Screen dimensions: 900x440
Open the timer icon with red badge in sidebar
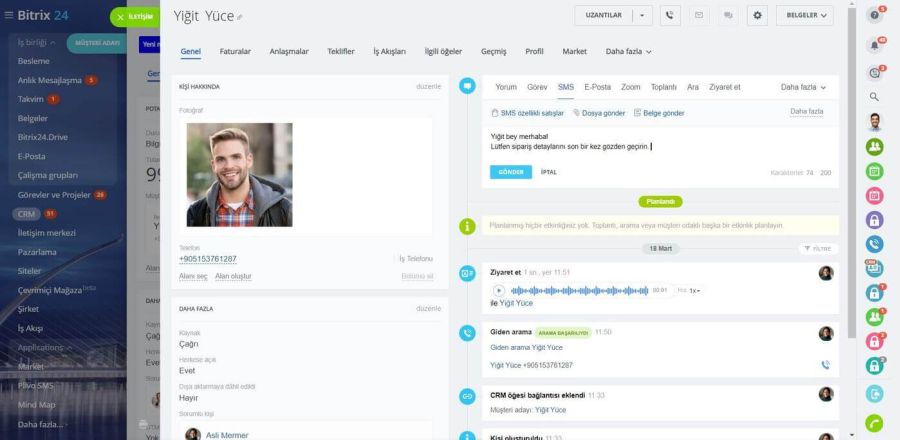(x=874, y=73)
